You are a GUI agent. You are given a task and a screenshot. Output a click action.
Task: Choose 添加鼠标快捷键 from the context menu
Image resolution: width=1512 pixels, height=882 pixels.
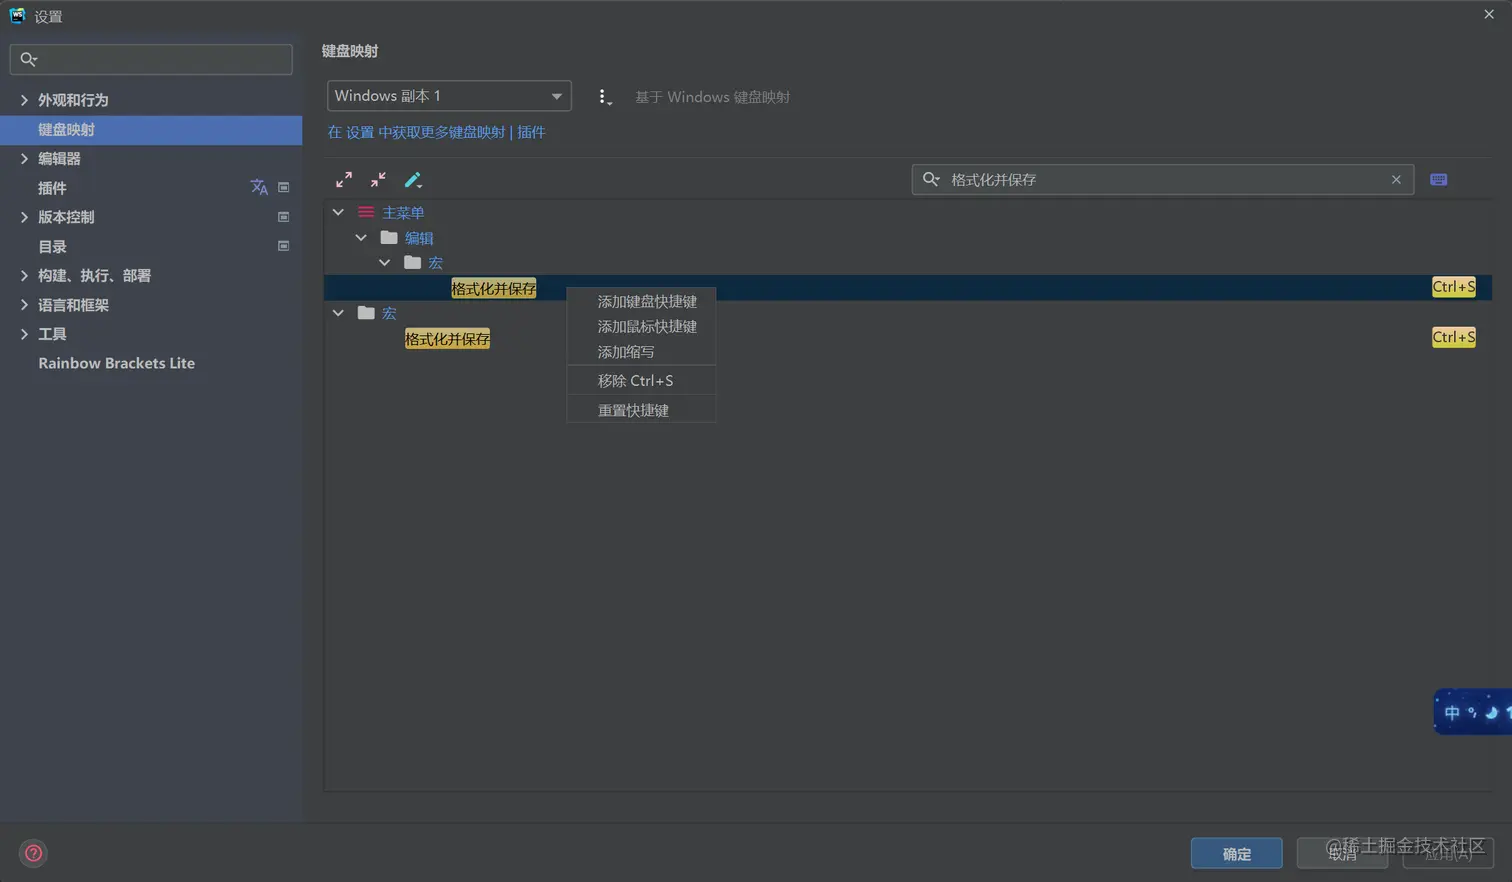(x=641, y=326)
